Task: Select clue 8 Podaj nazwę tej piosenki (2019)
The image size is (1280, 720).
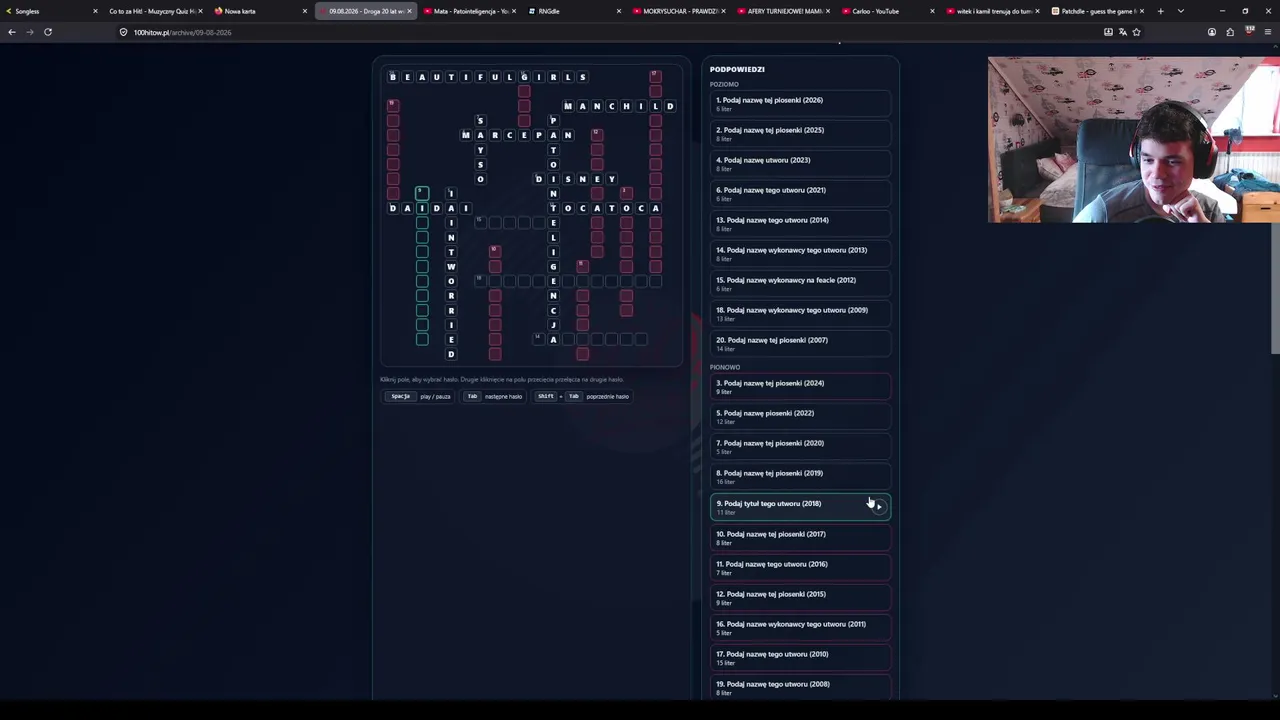Action: click(x=800, y=476)
